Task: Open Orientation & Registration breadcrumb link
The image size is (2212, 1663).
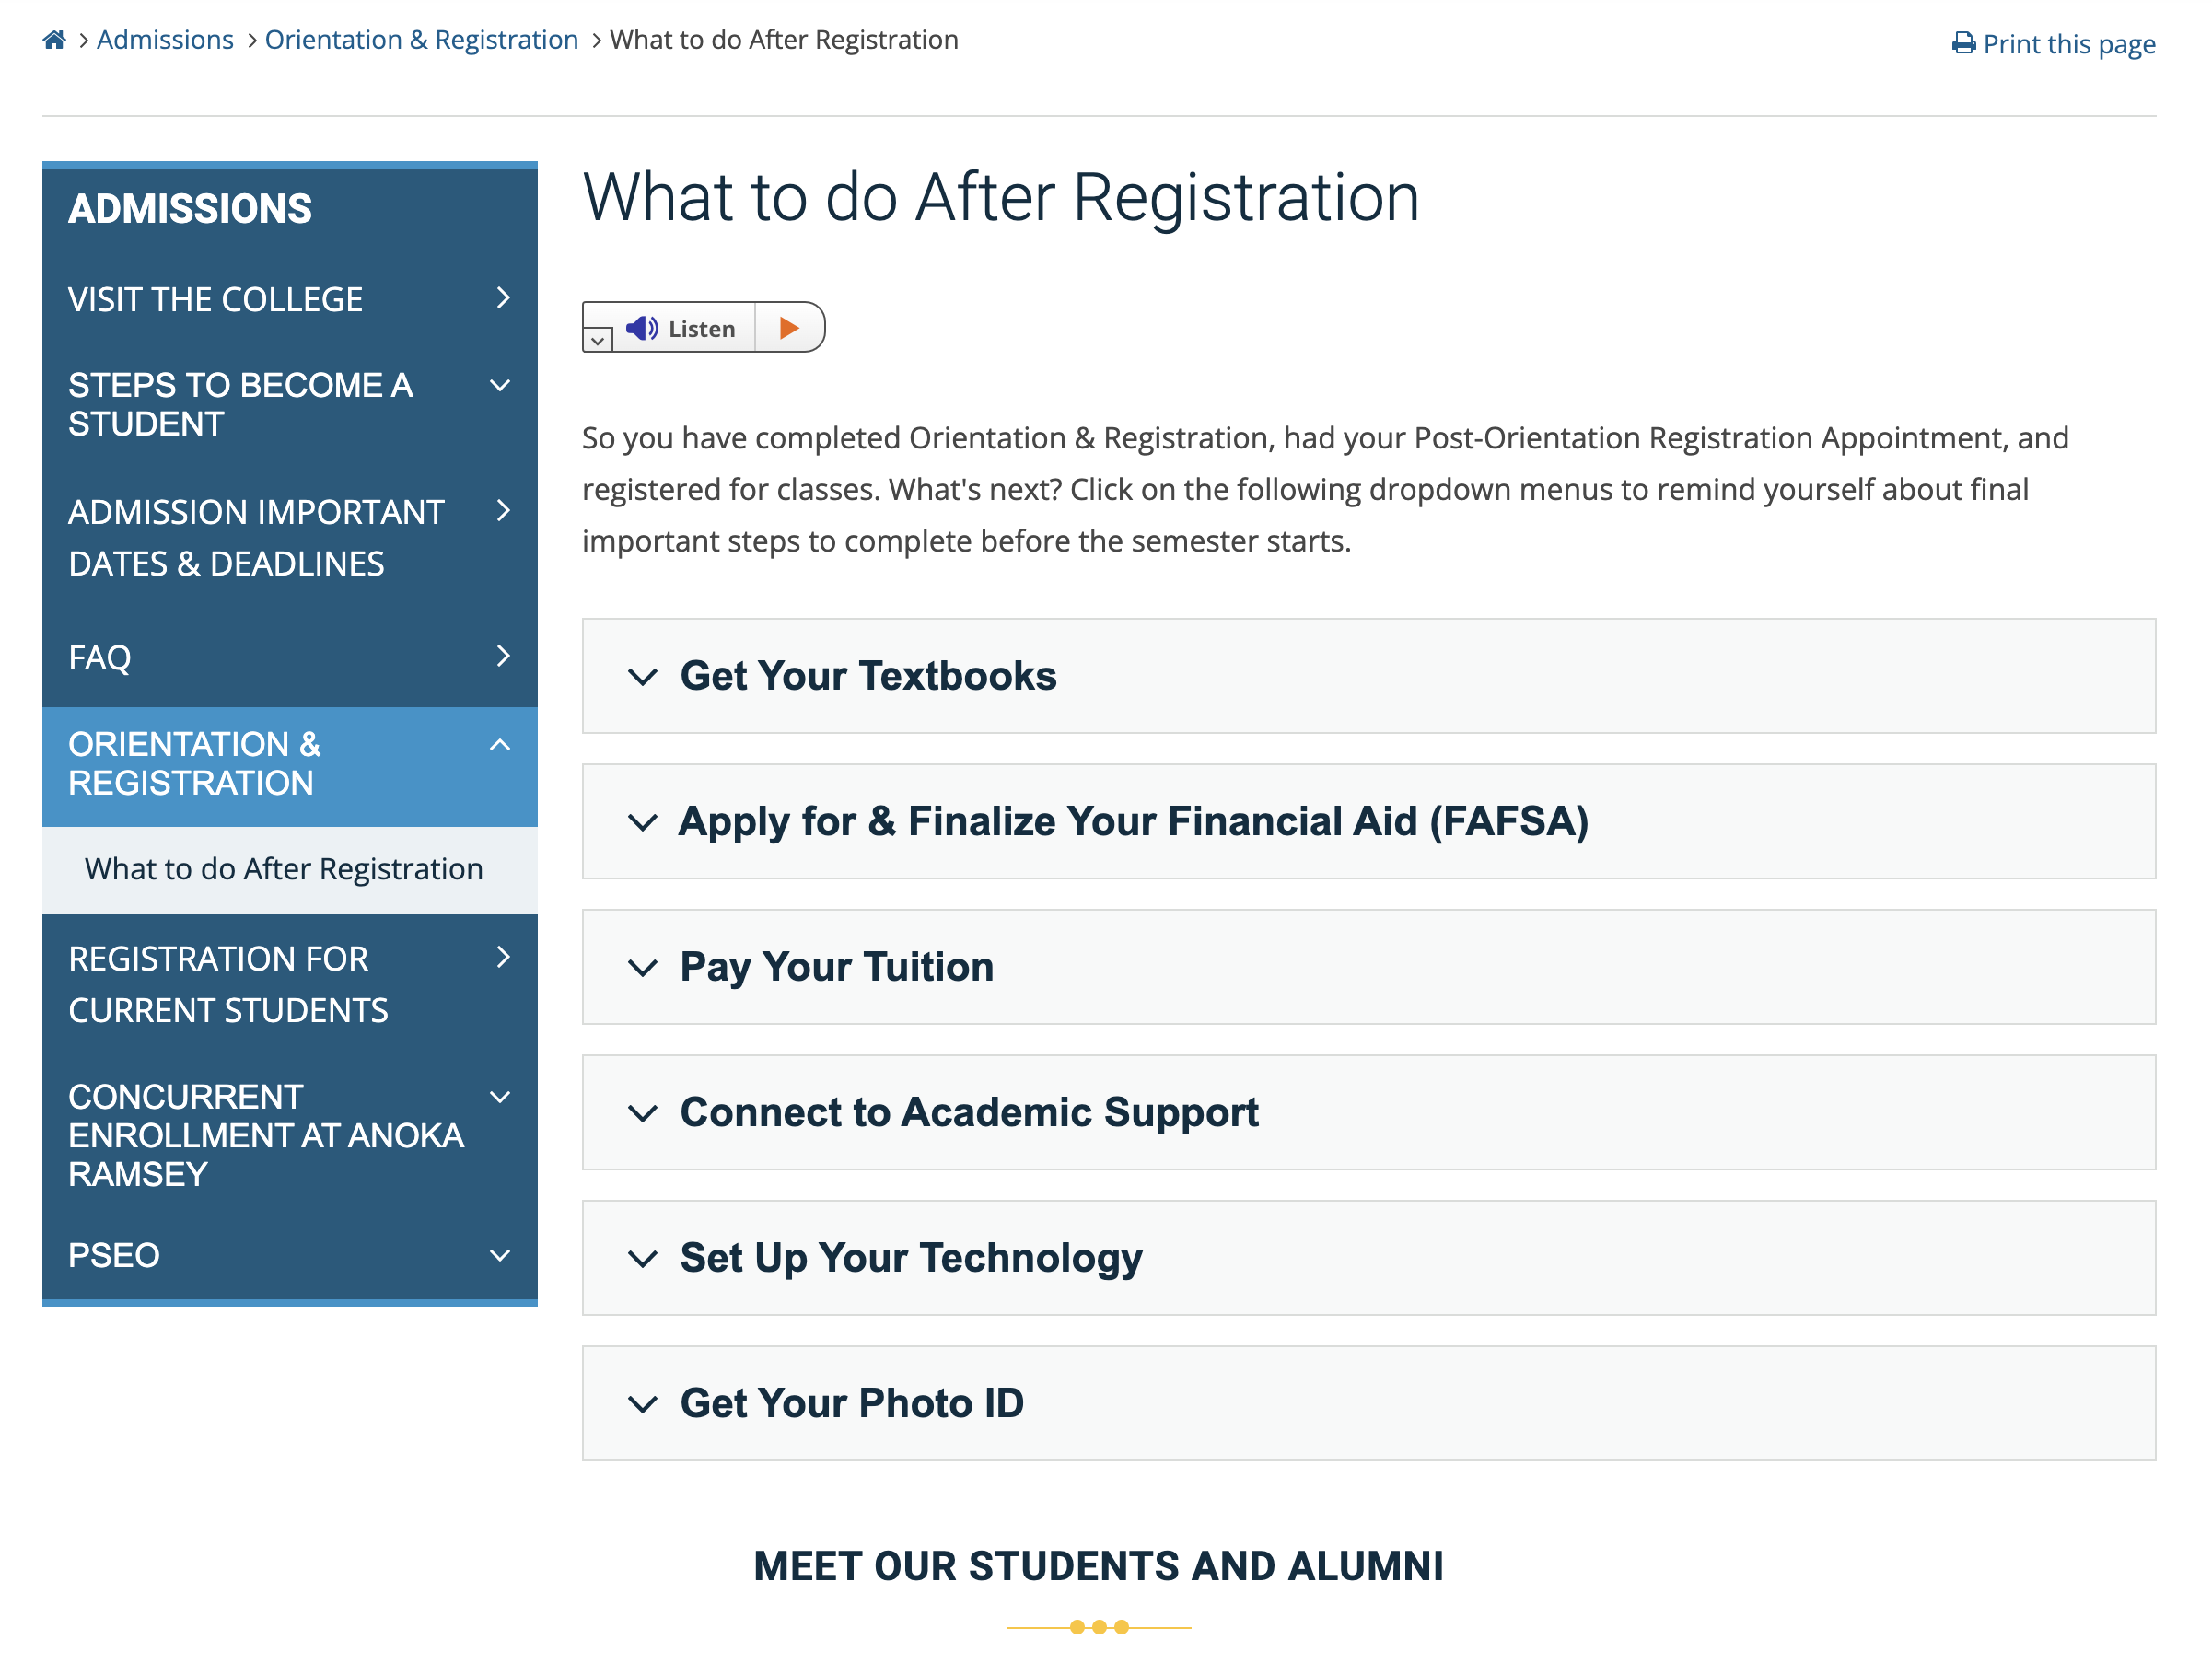Action: pyautogui.click(x=421, y=40)
